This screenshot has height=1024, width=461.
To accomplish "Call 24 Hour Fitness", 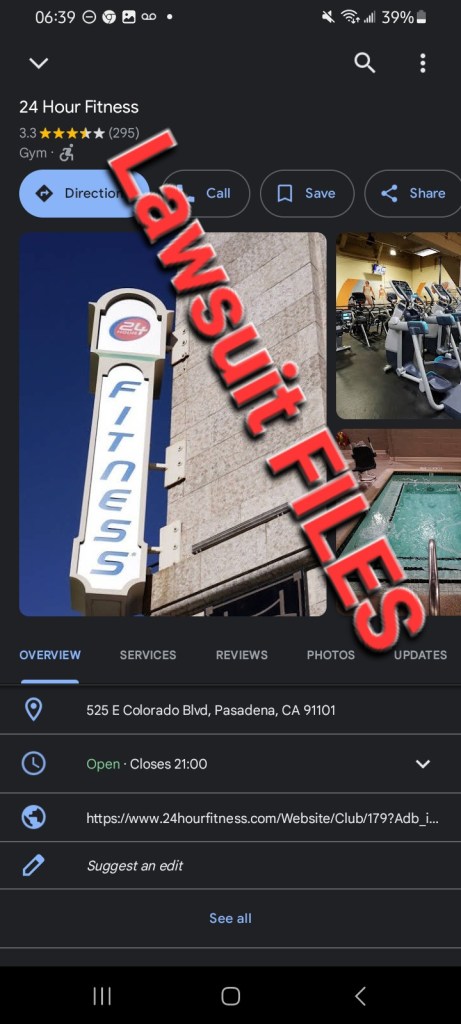I will pos(206,193).
